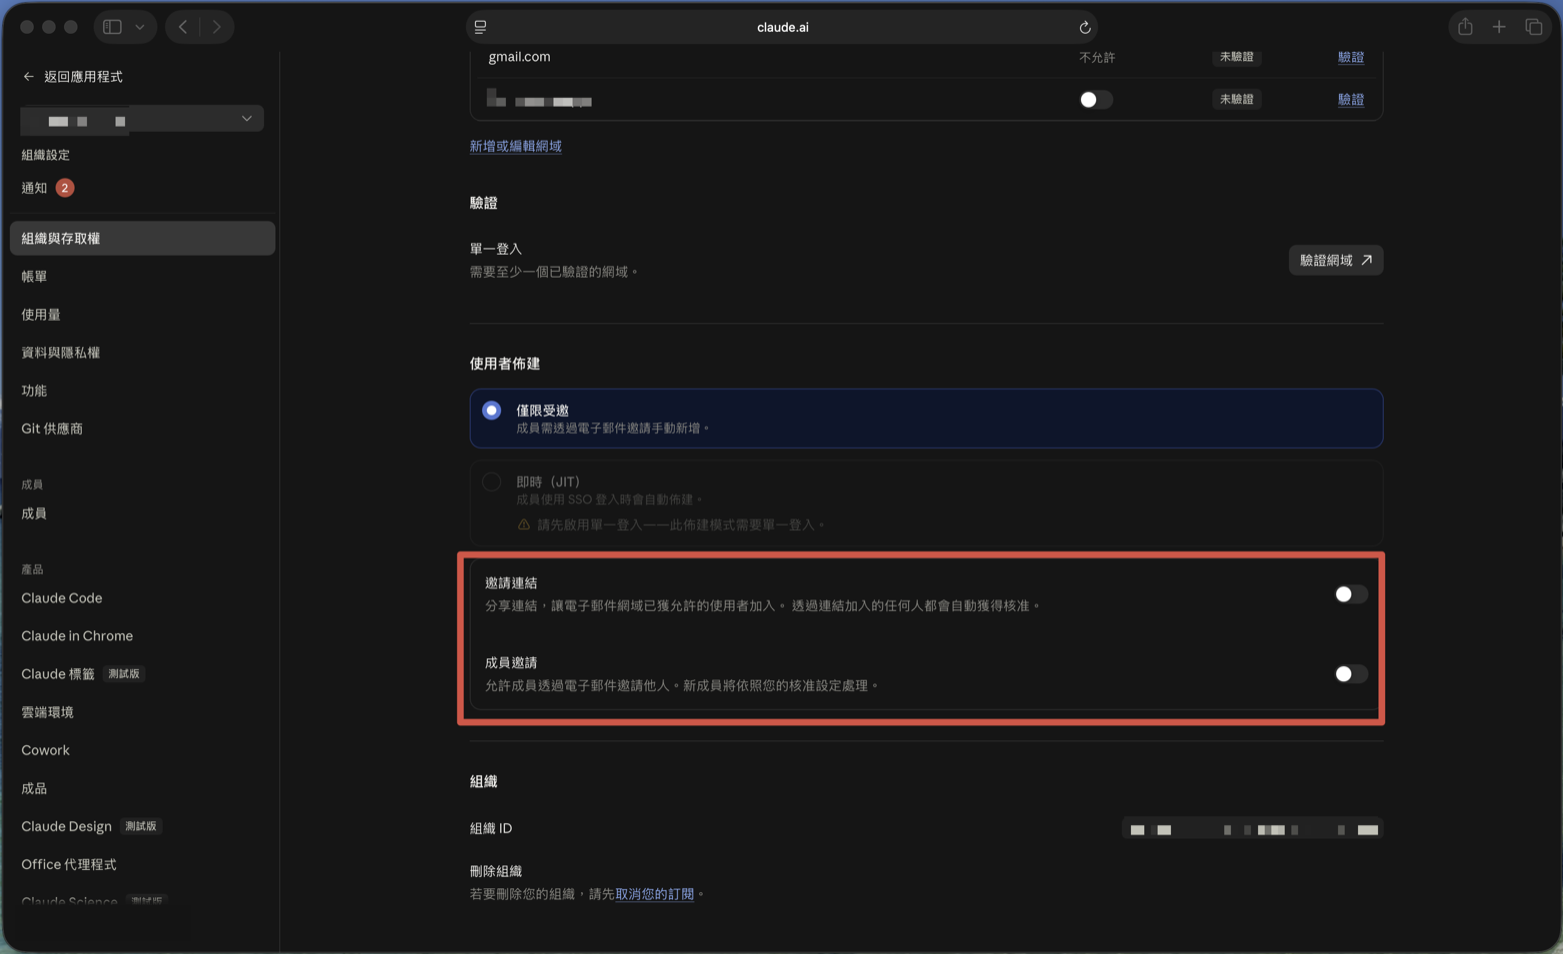Toggle the switch for the redacted domain row
This screenshot has height=954, width=1563.
(1095, 99)
